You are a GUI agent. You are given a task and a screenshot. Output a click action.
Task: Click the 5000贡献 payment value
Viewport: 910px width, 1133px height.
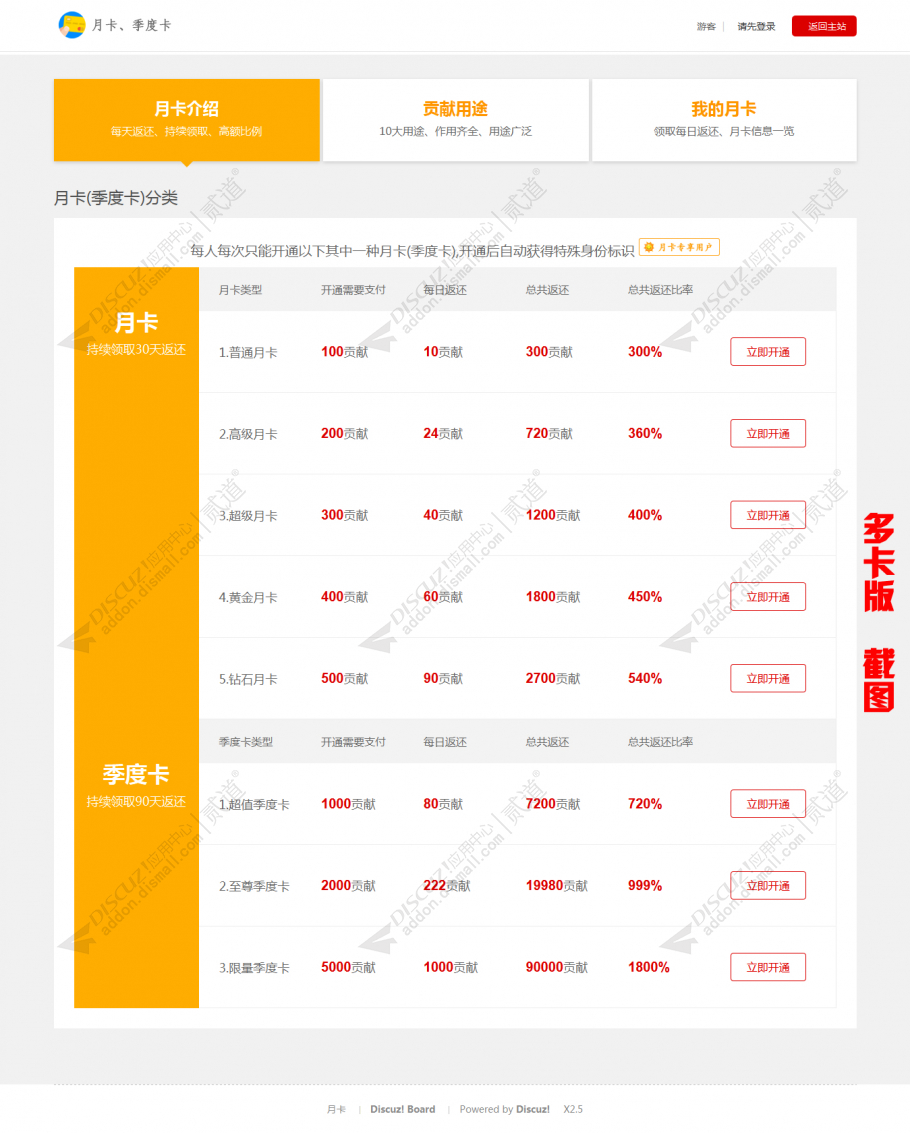coord(348,968)
